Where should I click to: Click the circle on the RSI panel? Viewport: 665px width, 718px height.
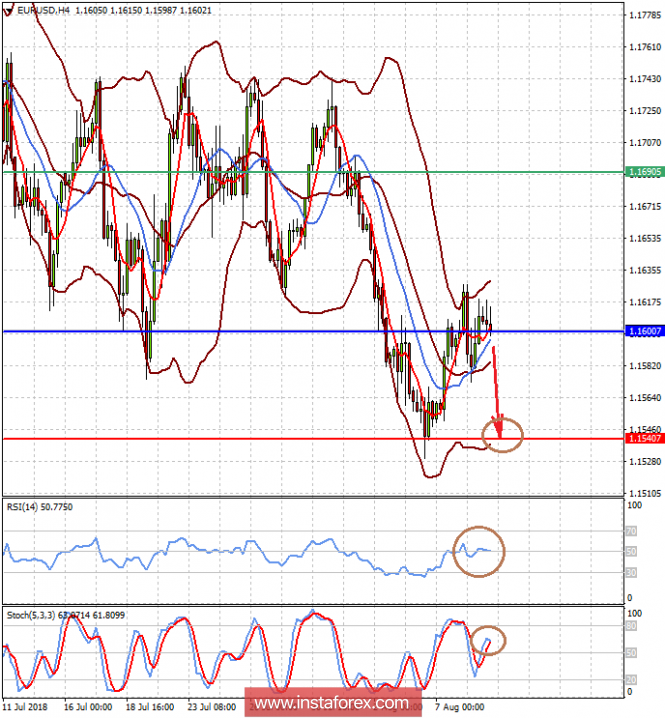[x=479, y=551]
